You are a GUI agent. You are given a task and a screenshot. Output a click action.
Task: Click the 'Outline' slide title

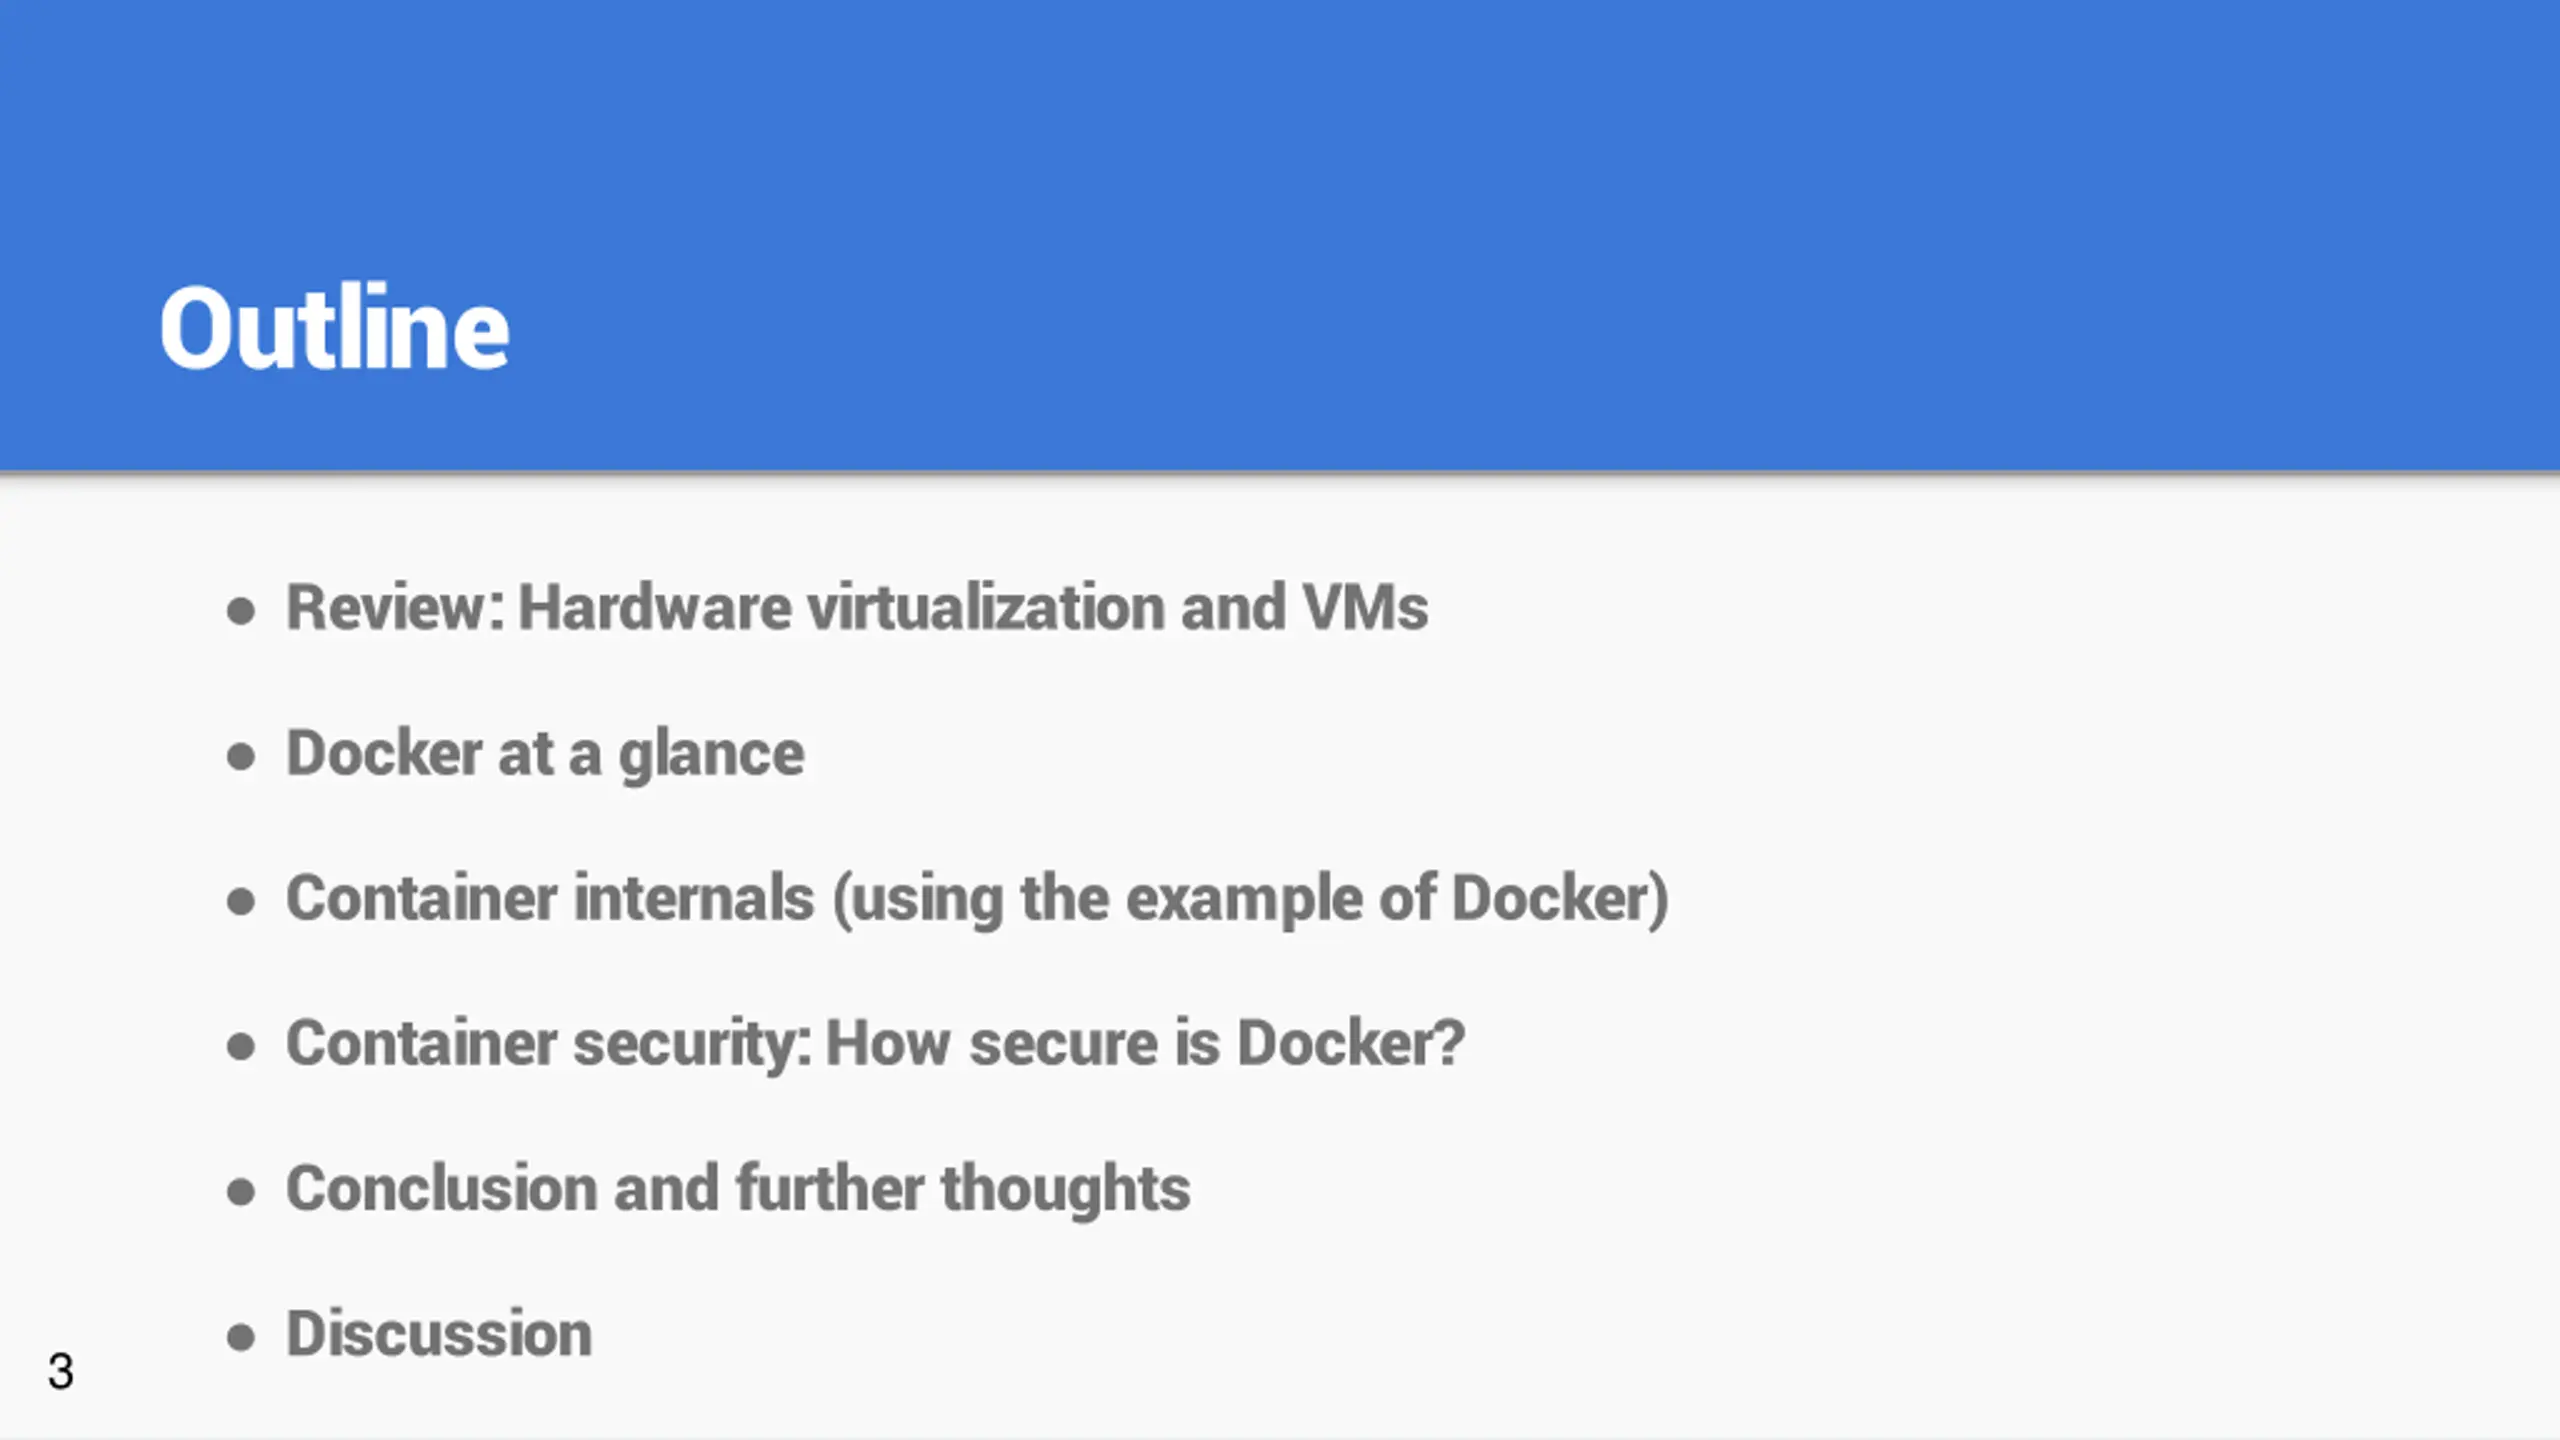coord(334,327)
